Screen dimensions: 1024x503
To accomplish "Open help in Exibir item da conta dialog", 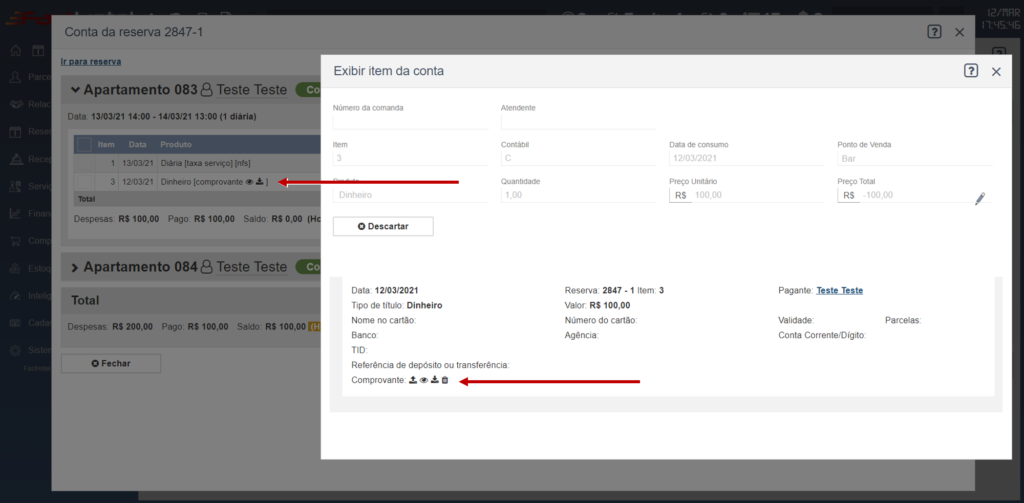I will [x=971, y=71].
